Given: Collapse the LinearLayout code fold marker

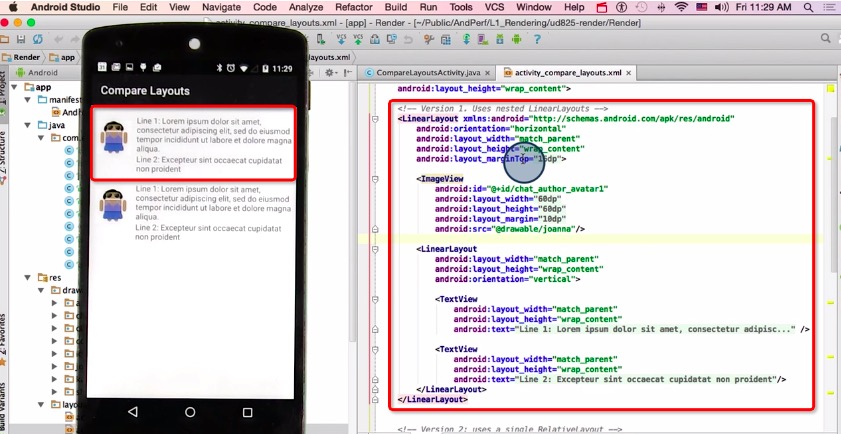Looking at the screenshot, I should [x=375, y=118].
